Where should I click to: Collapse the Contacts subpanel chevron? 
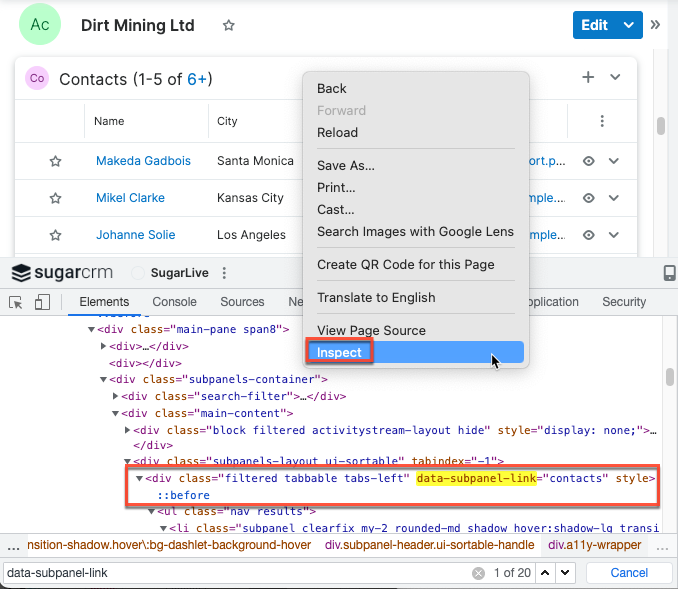(x=615, y=77)
